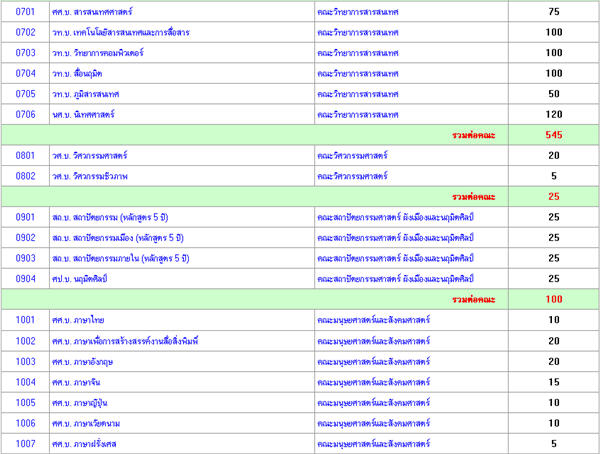Click the subtotal value 545

pos(553,135)
